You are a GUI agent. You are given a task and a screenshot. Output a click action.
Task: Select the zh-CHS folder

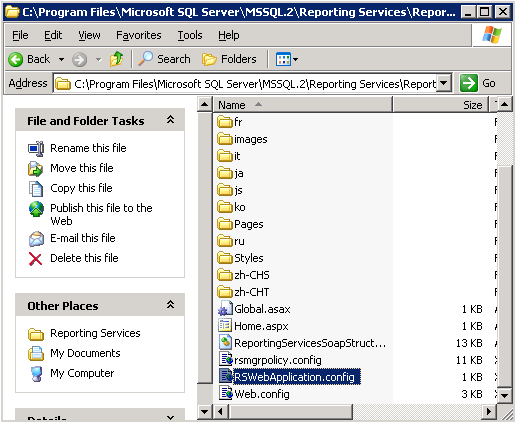[243, 275]
